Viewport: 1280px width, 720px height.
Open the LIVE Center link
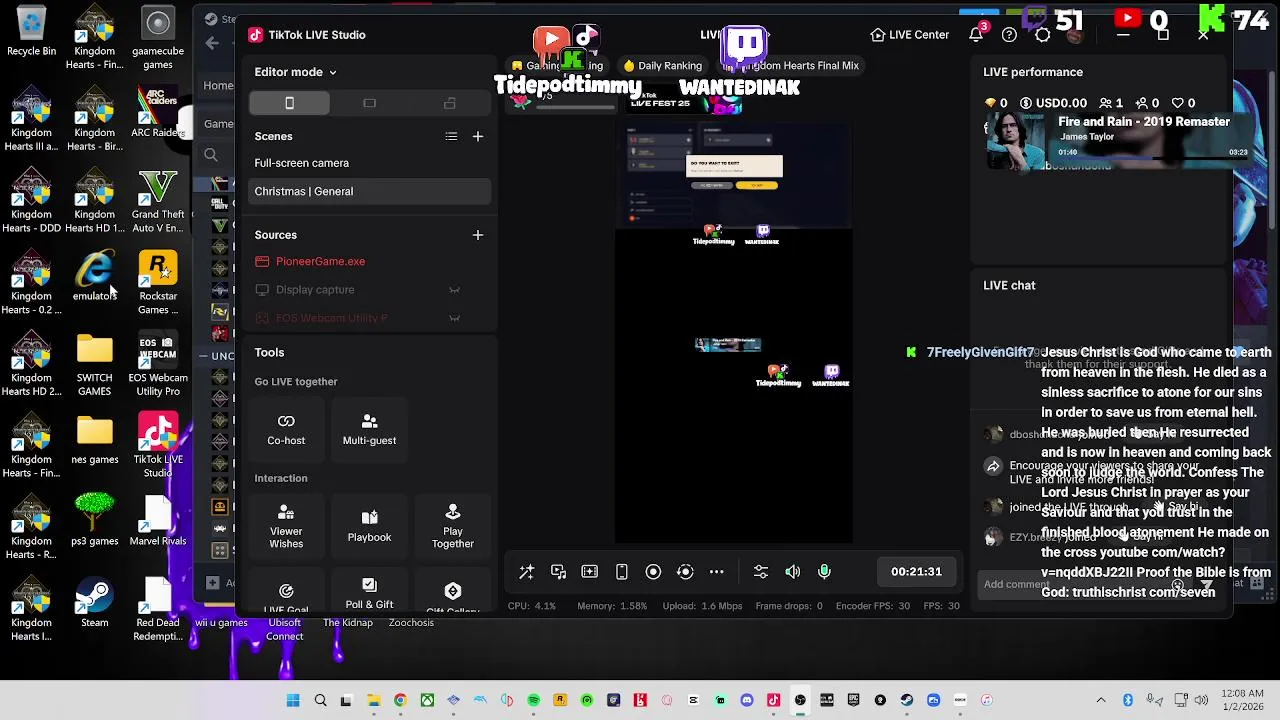coord(910,35)
